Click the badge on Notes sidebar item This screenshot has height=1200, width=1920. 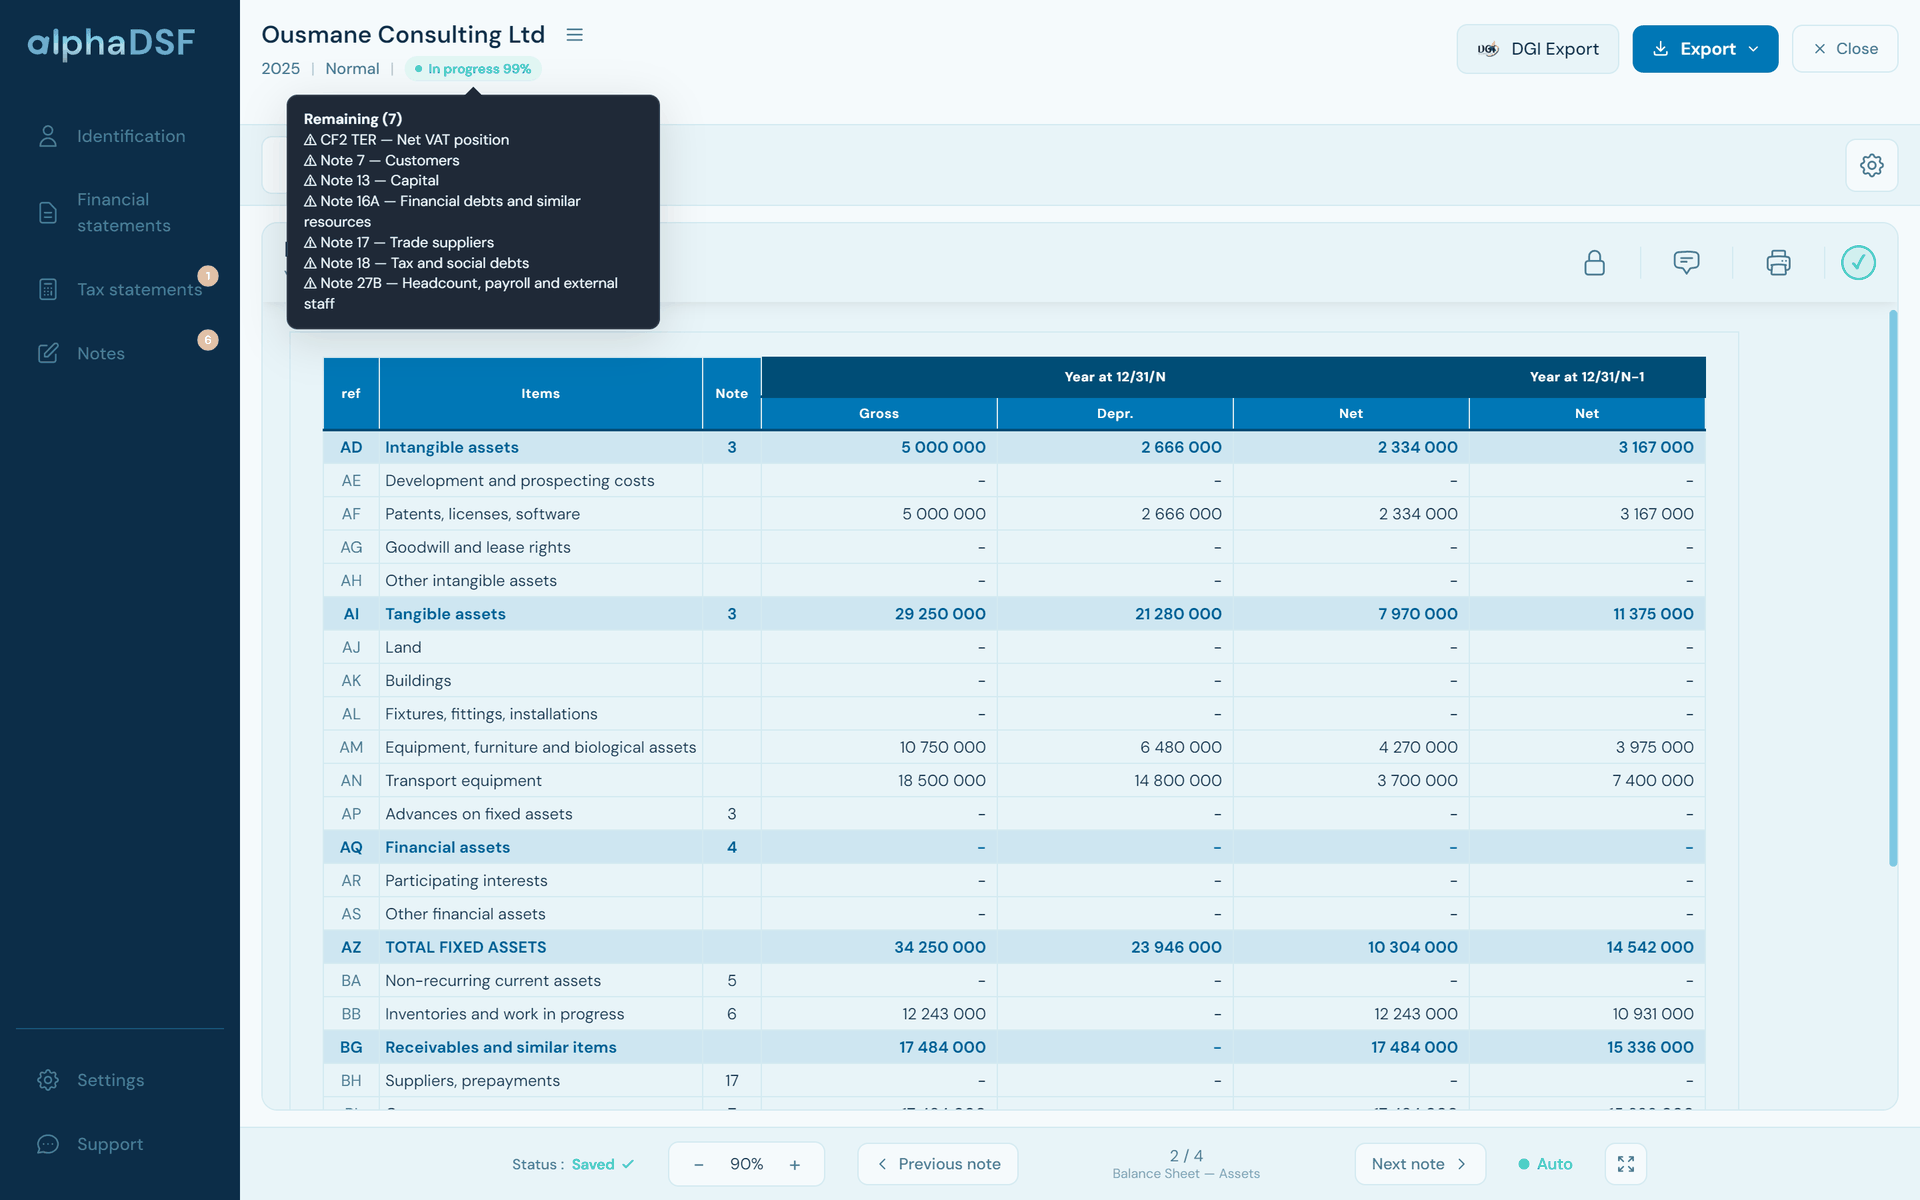click(x=208, y=340)
